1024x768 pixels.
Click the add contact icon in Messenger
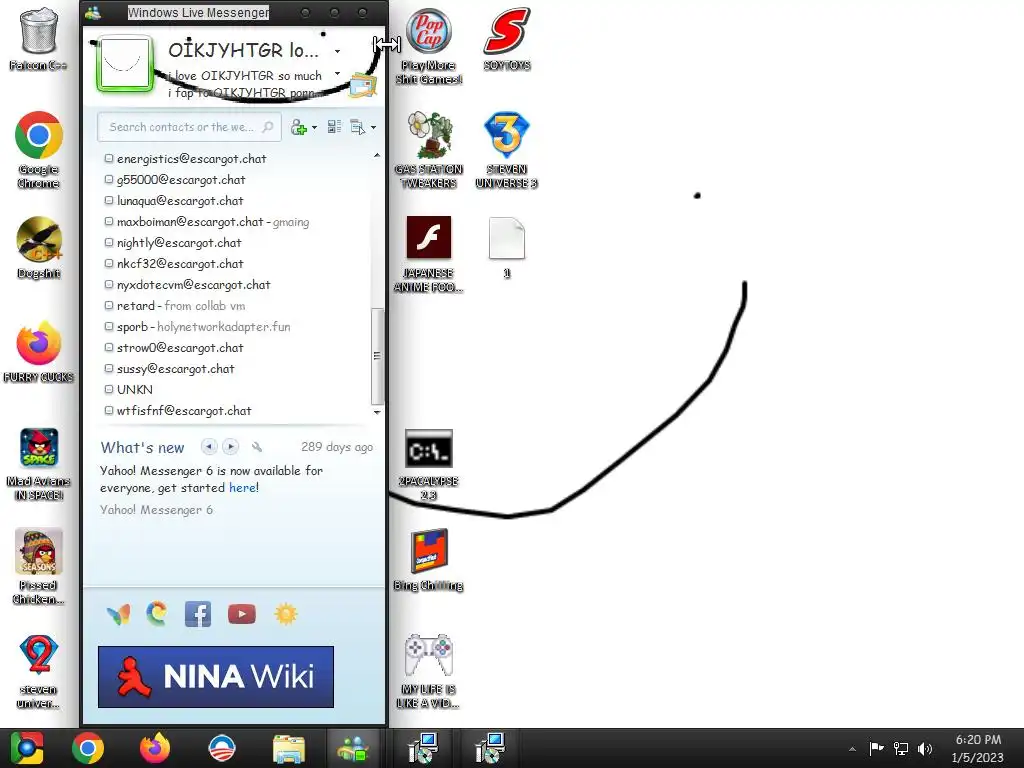pos(298,127)
